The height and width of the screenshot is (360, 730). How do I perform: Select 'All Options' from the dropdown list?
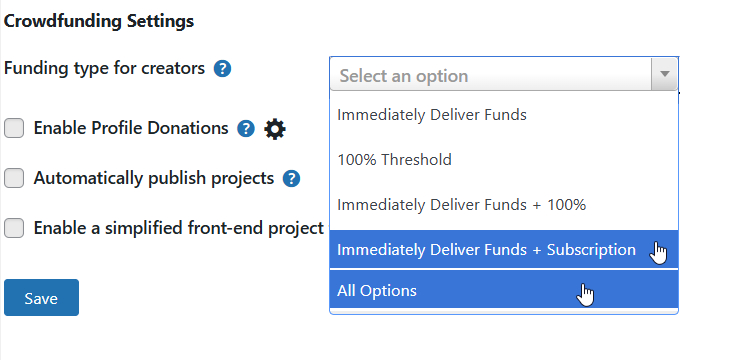(x=504, y=290)
